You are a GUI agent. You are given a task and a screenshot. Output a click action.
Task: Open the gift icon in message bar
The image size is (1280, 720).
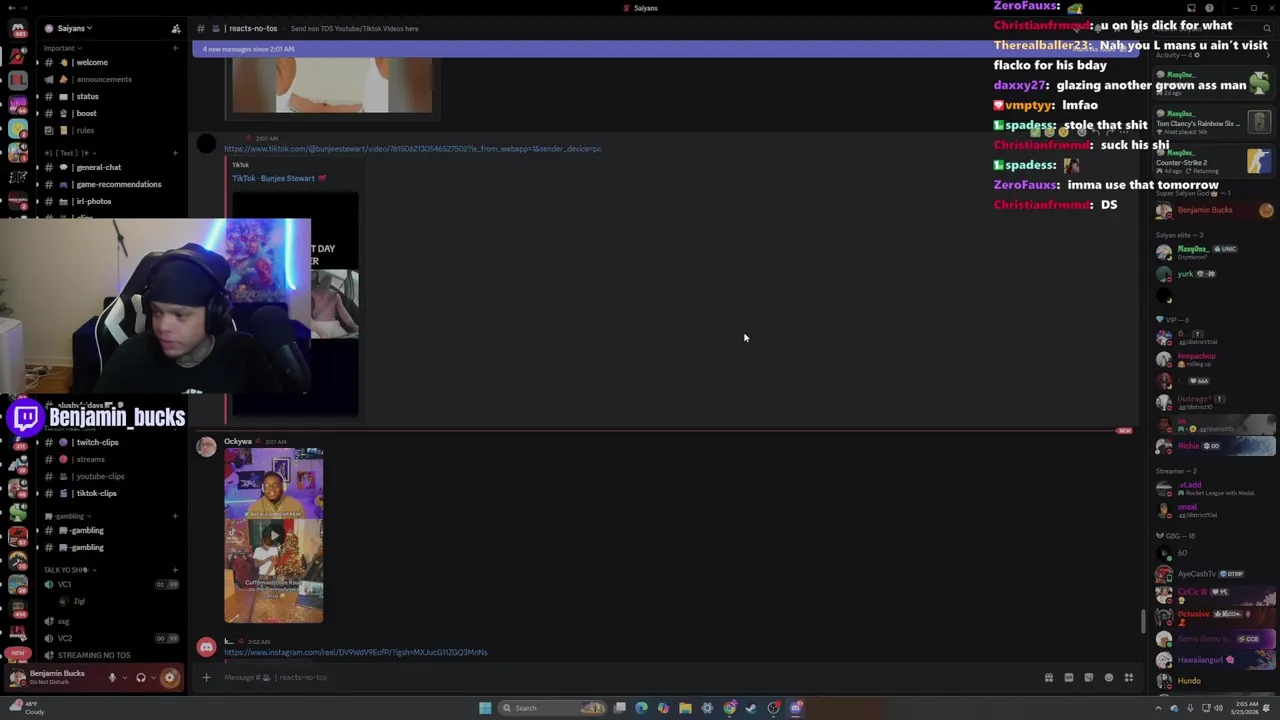pos(1048,678)
